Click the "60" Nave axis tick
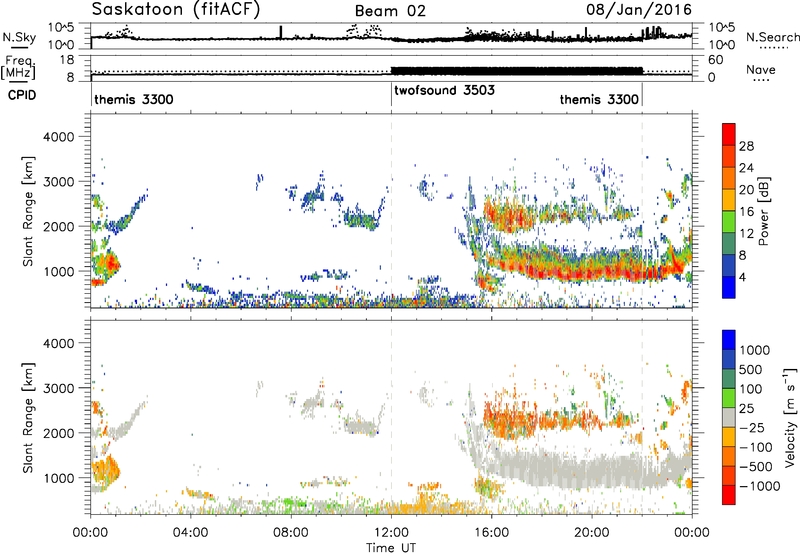This screenshot has width=800, height=554. click(x=716, y=60)
